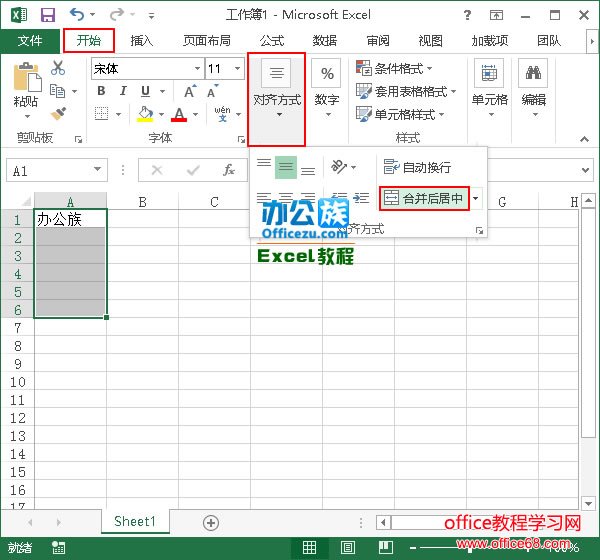The height and width of the screenshot is (560, 600).
Task: Expand 条件格式 conditional formatting menu
Action: coord(394,69)
